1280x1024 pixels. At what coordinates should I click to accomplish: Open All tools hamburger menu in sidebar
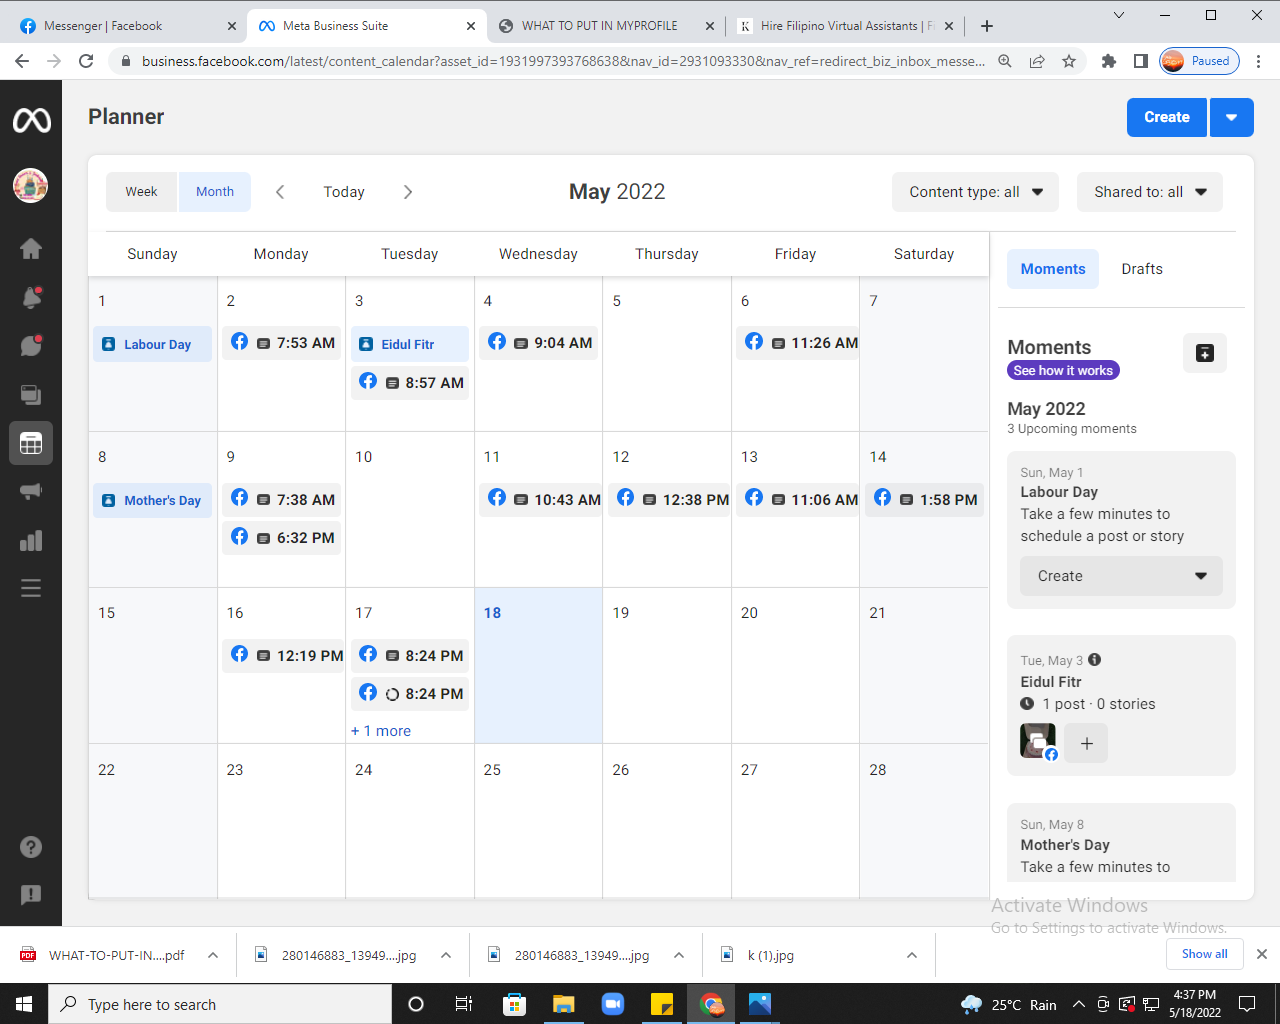[31, 588]
